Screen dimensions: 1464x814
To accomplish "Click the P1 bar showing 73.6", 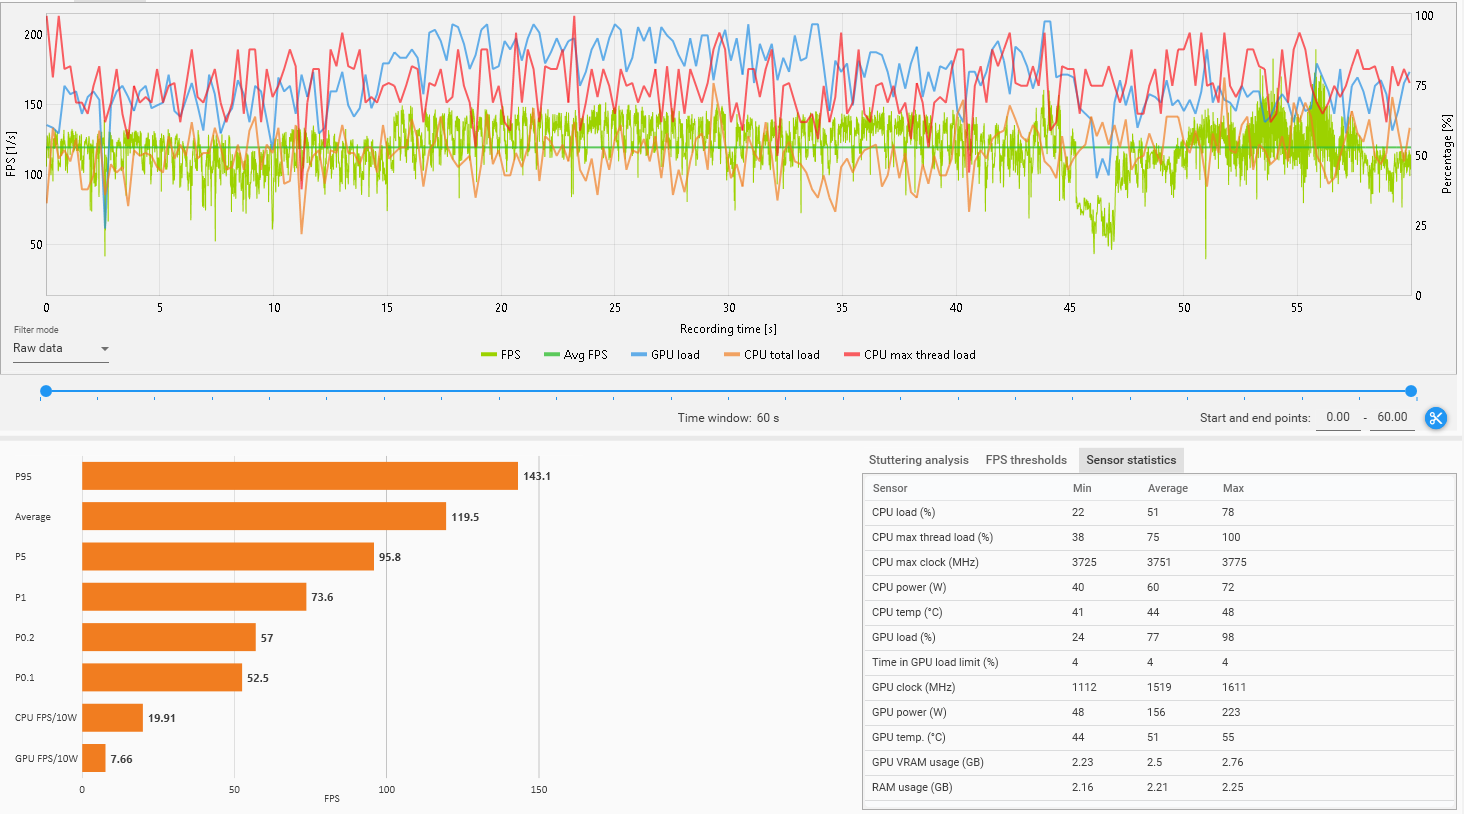I will pos(194,597).
